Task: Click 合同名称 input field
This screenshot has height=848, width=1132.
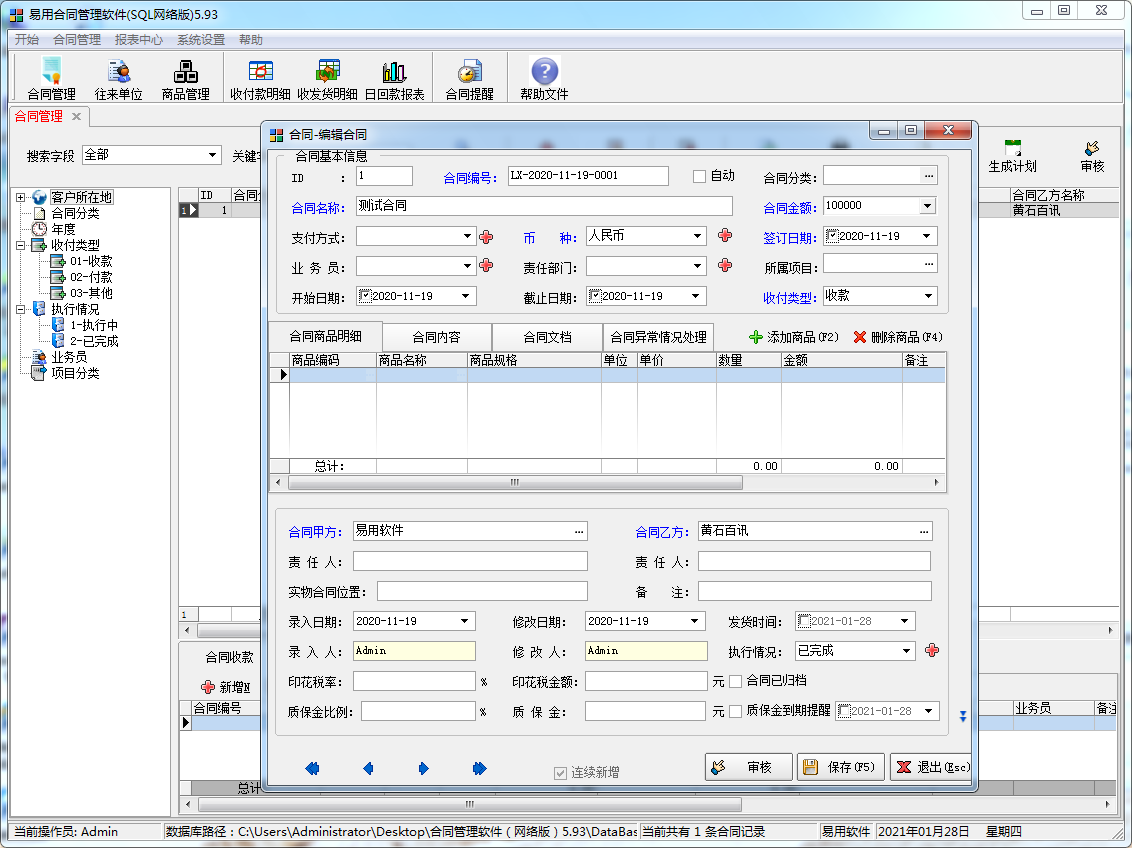Action: tap(544, 206)
